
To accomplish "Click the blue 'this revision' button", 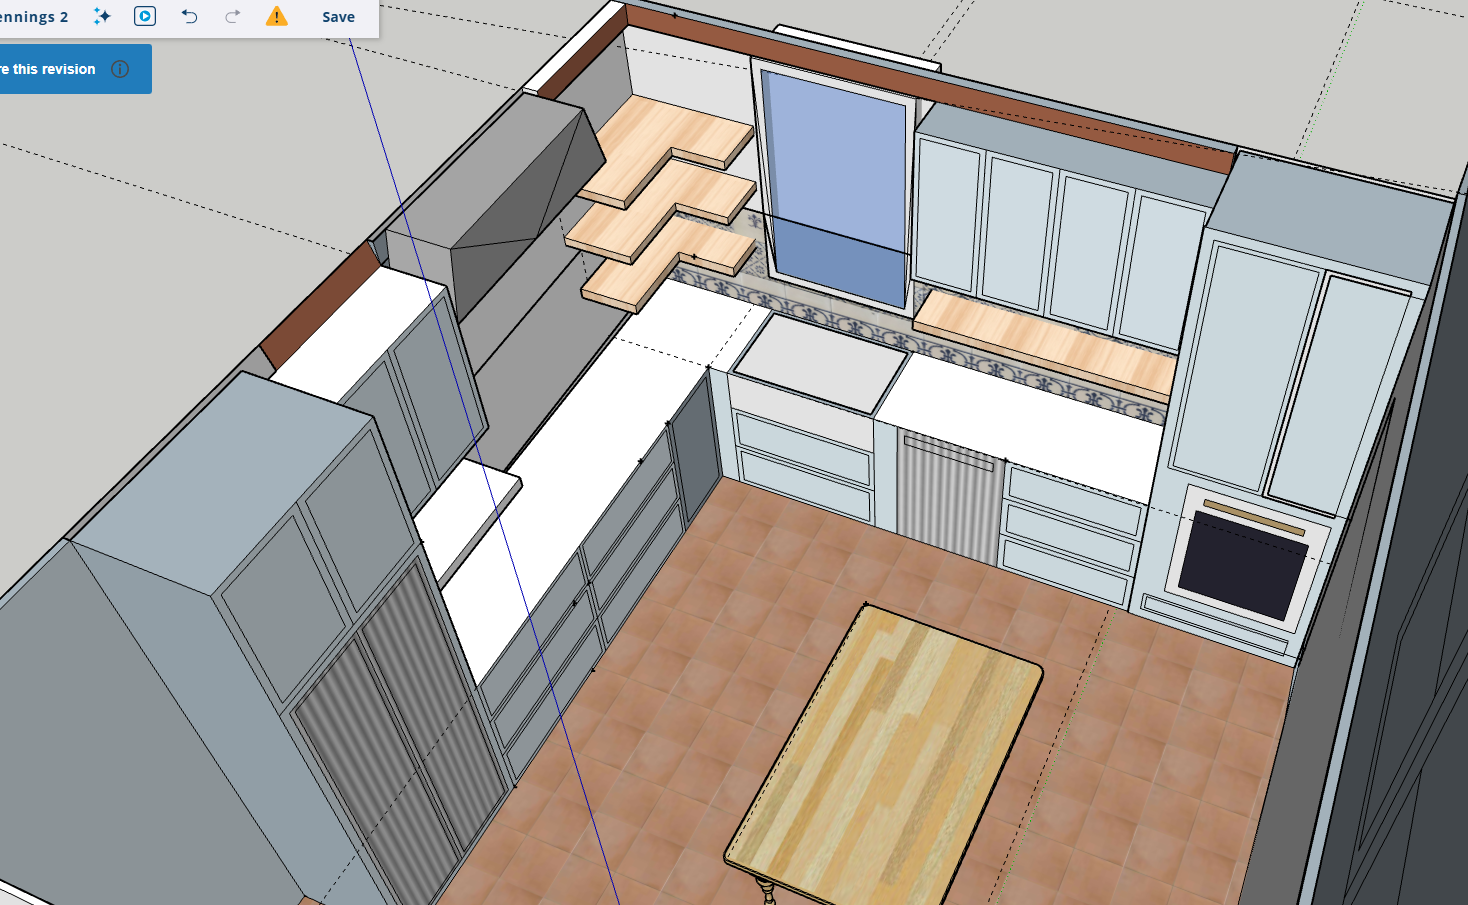I will click(x=50, y=69).
